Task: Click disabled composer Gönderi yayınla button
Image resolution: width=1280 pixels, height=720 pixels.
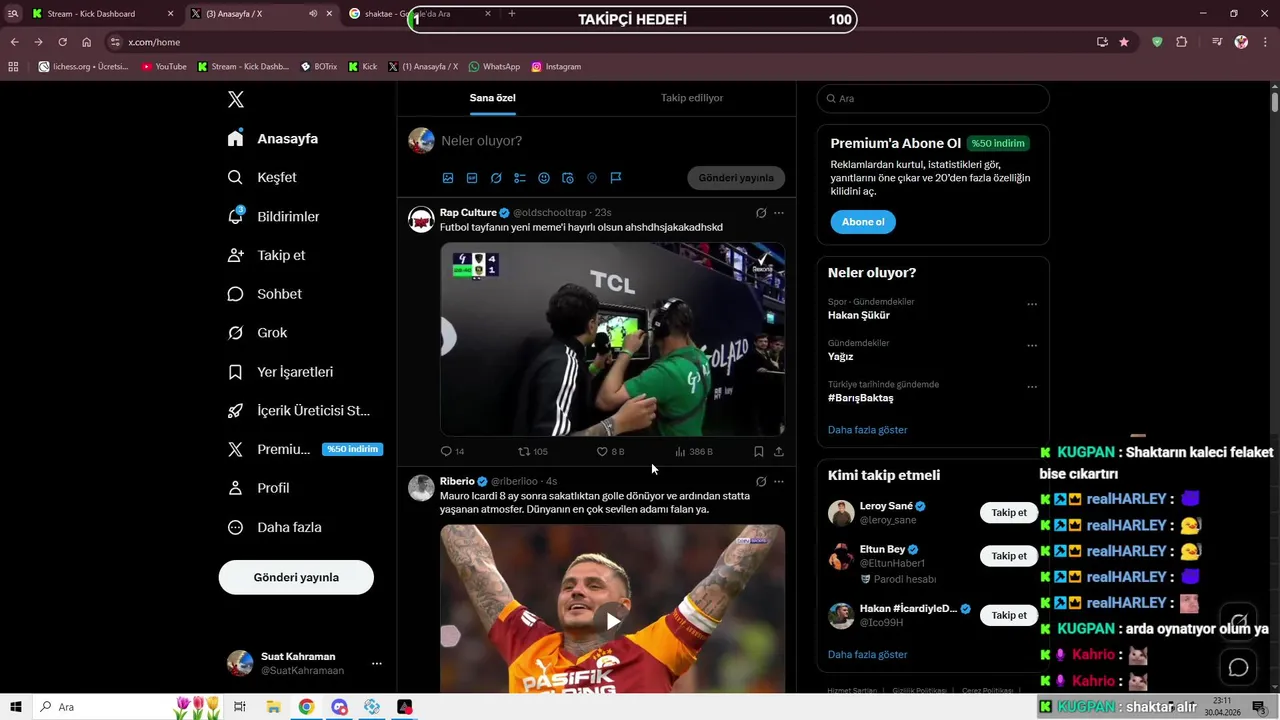Action: (x=736, y=178)
